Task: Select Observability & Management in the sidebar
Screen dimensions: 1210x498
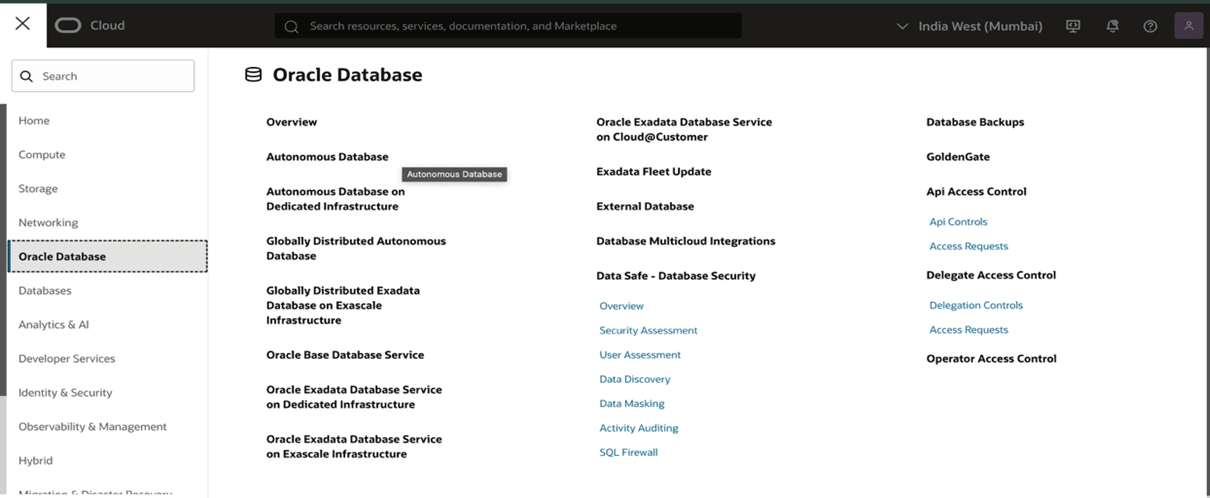Action: tap(93, 426)
